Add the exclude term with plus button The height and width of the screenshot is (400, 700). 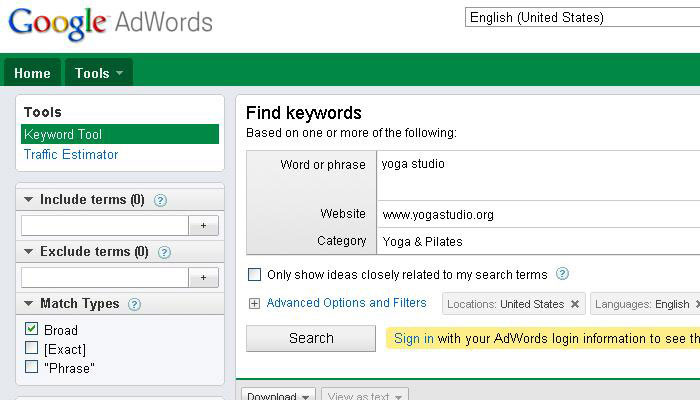click(x=204, y=278)
